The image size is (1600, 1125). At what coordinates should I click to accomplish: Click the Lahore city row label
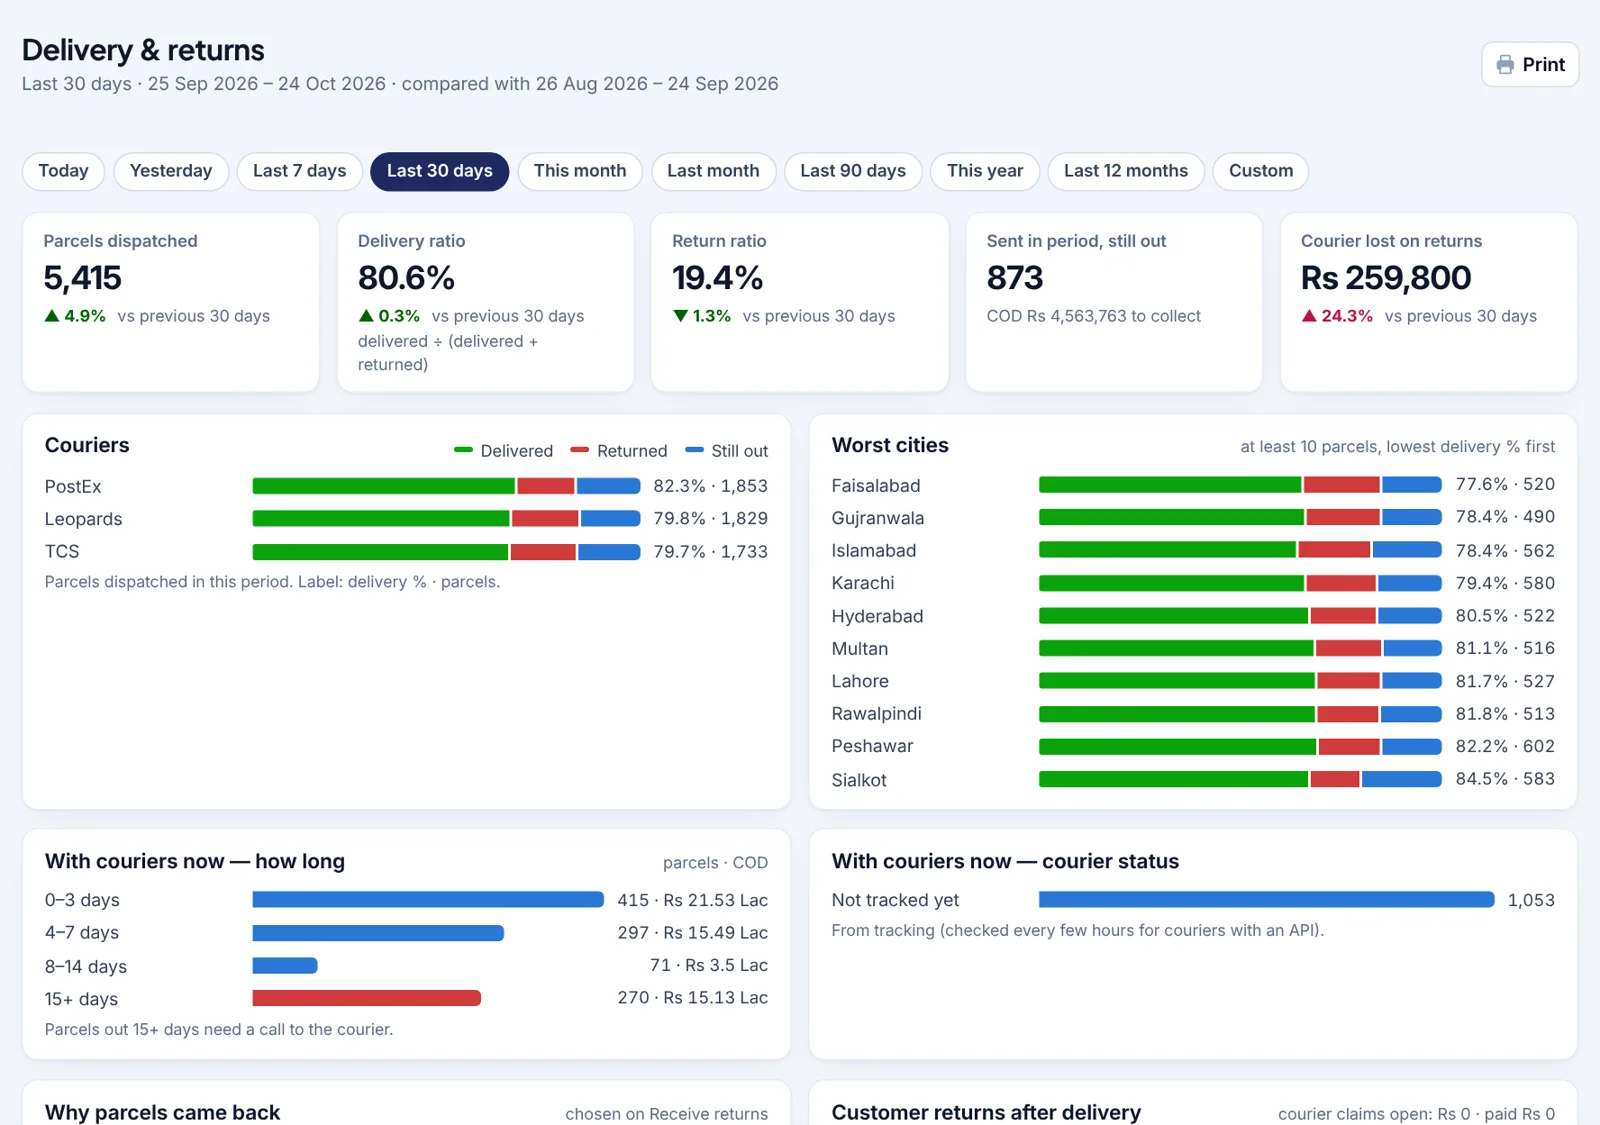[860, 681]
